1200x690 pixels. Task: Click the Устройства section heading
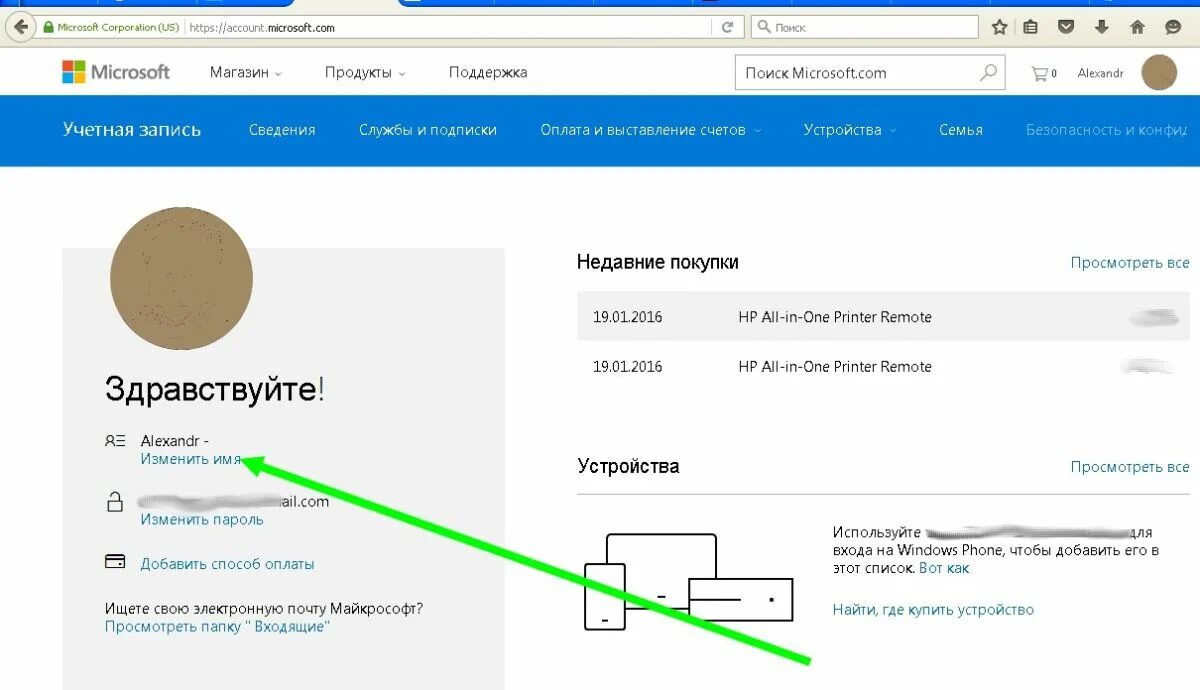(628, 466)
